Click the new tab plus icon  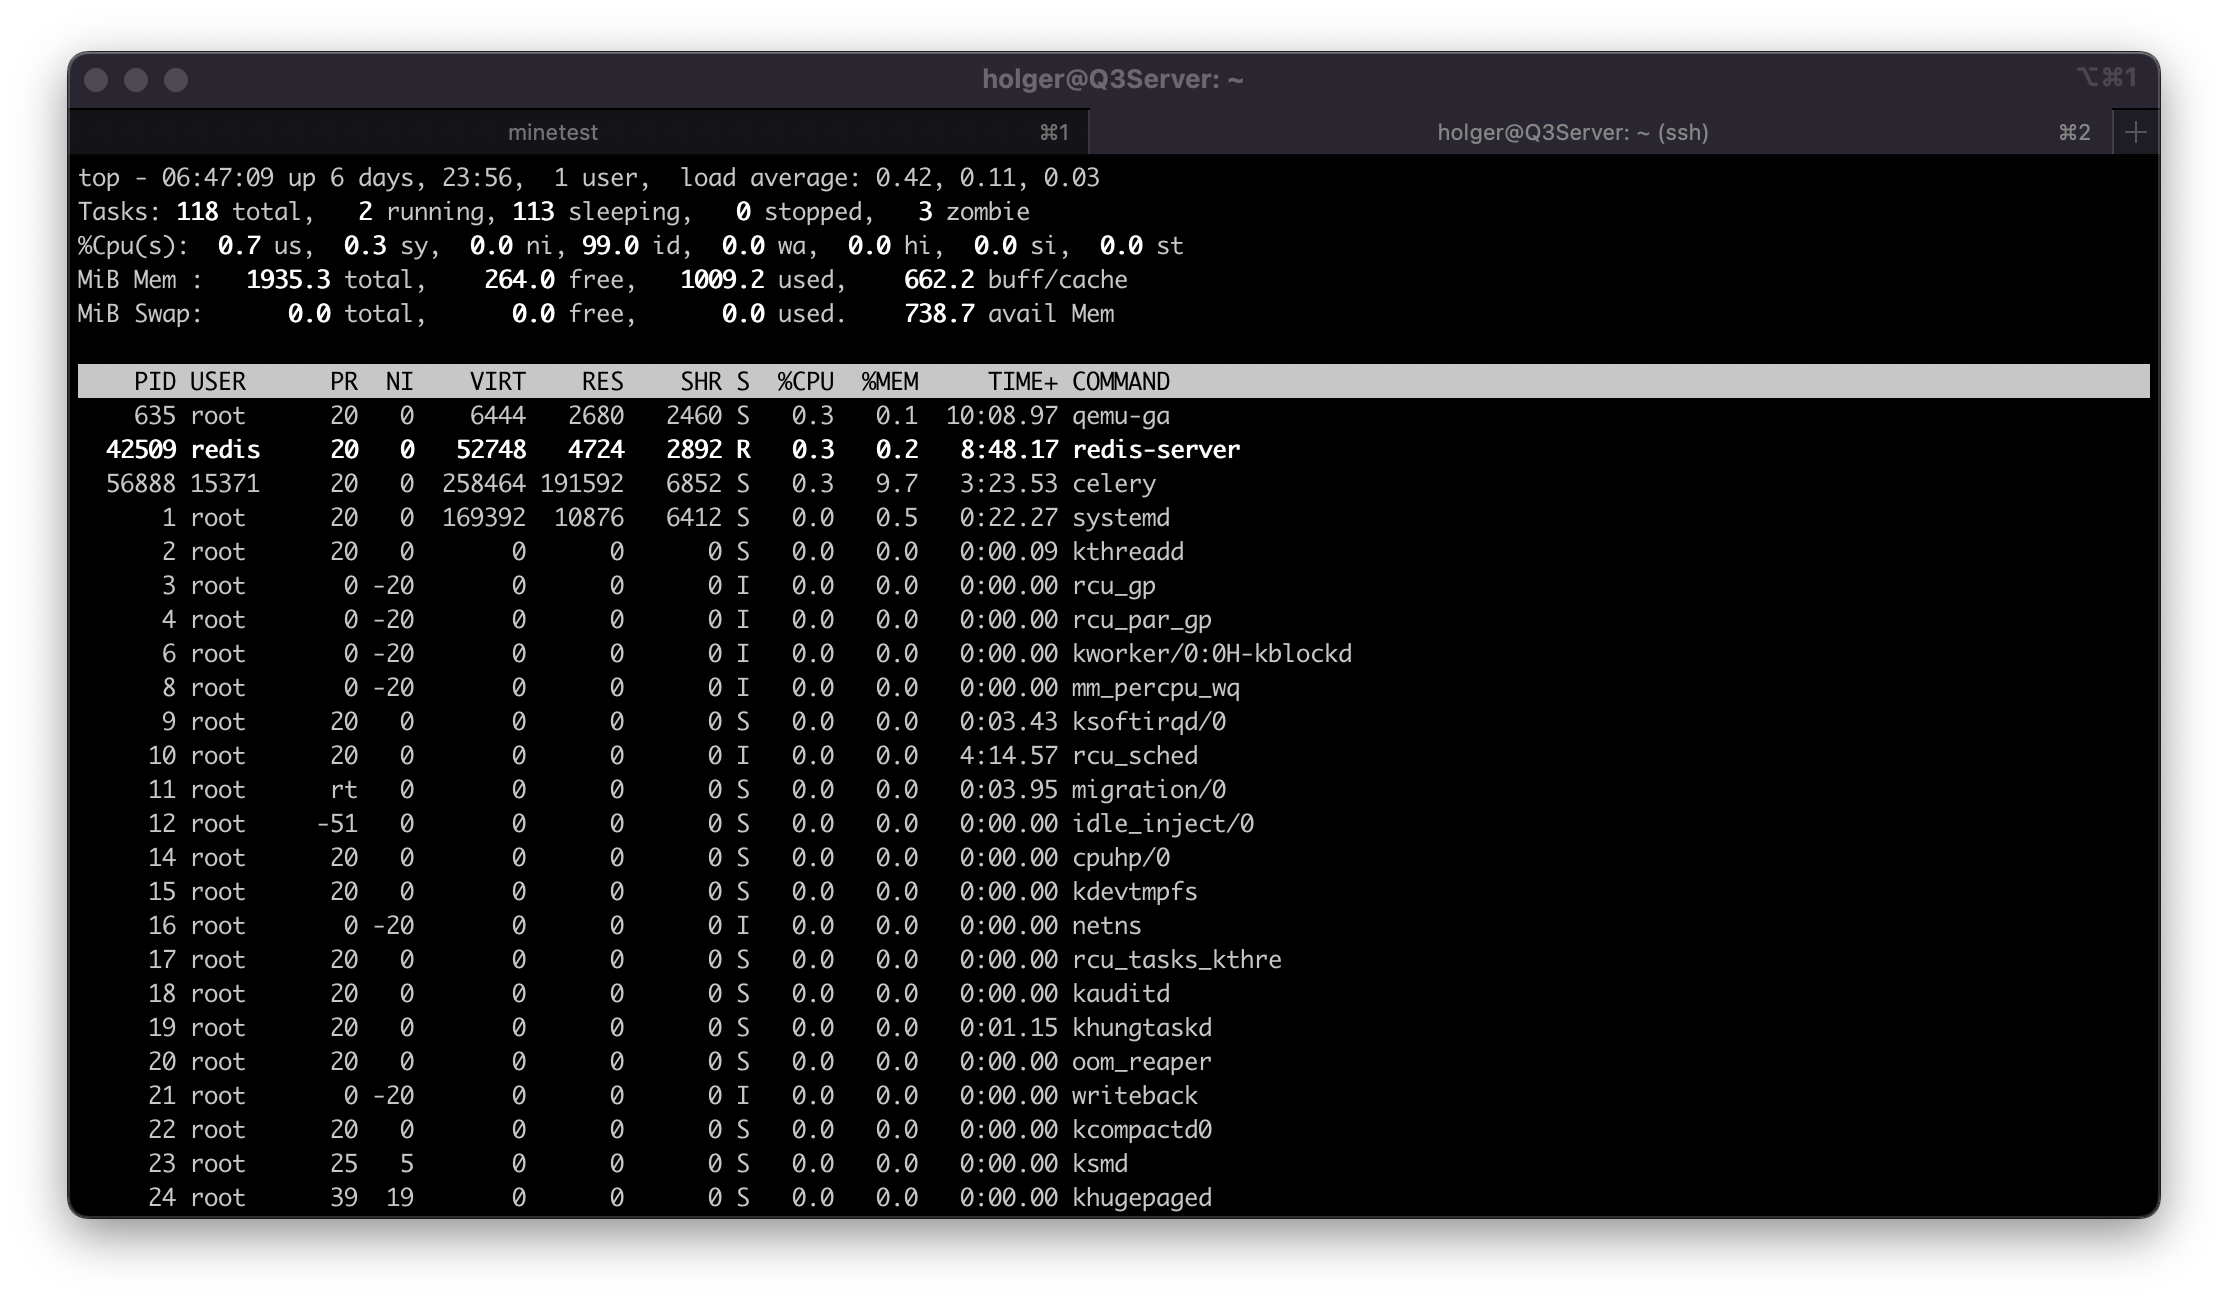(2135, 132)
